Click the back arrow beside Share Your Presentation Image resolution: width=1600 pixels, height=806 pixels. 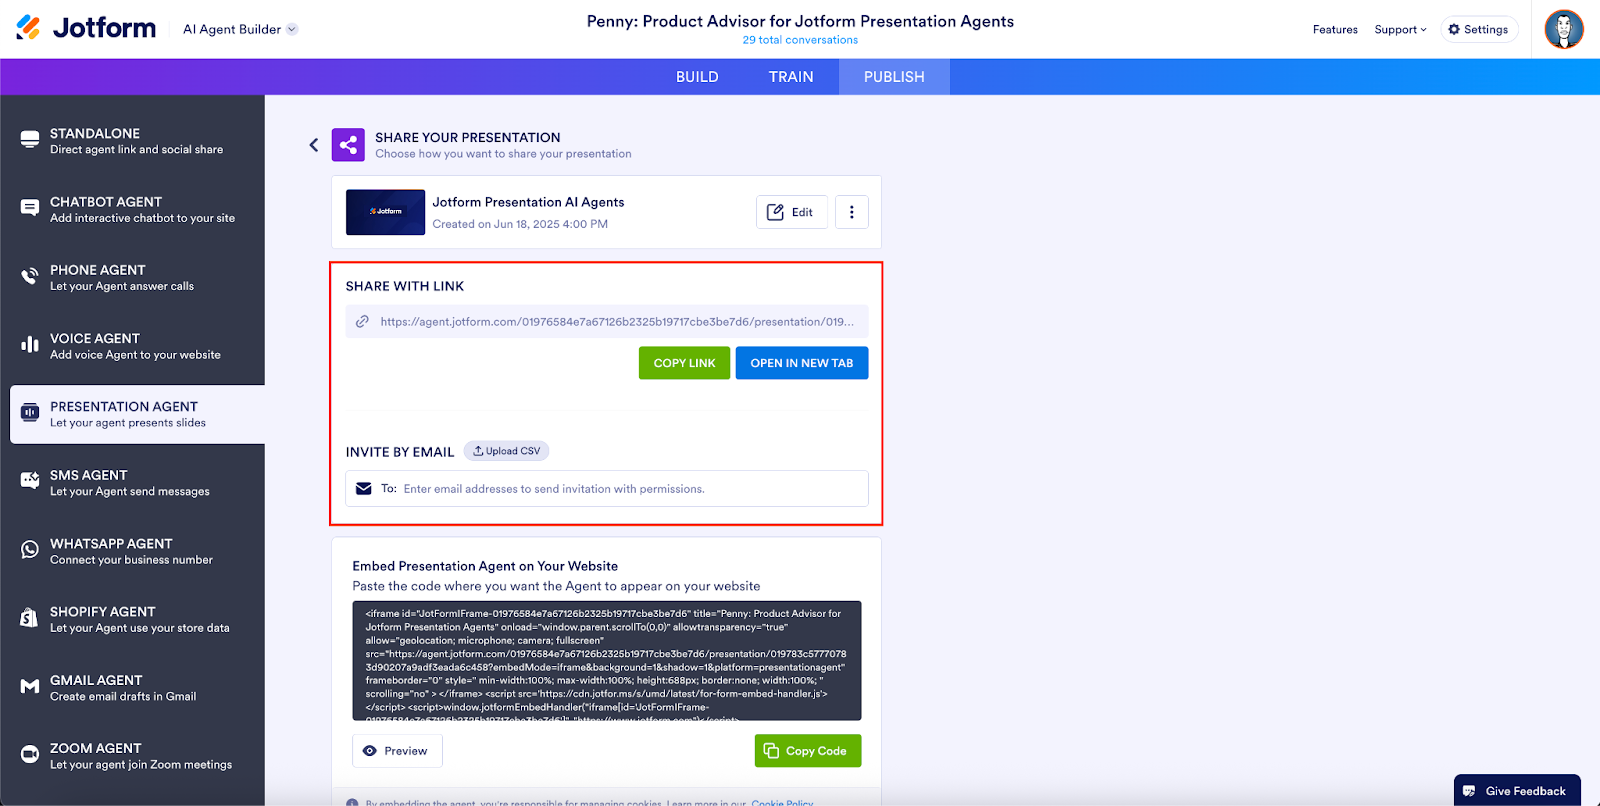click(314, 145)
